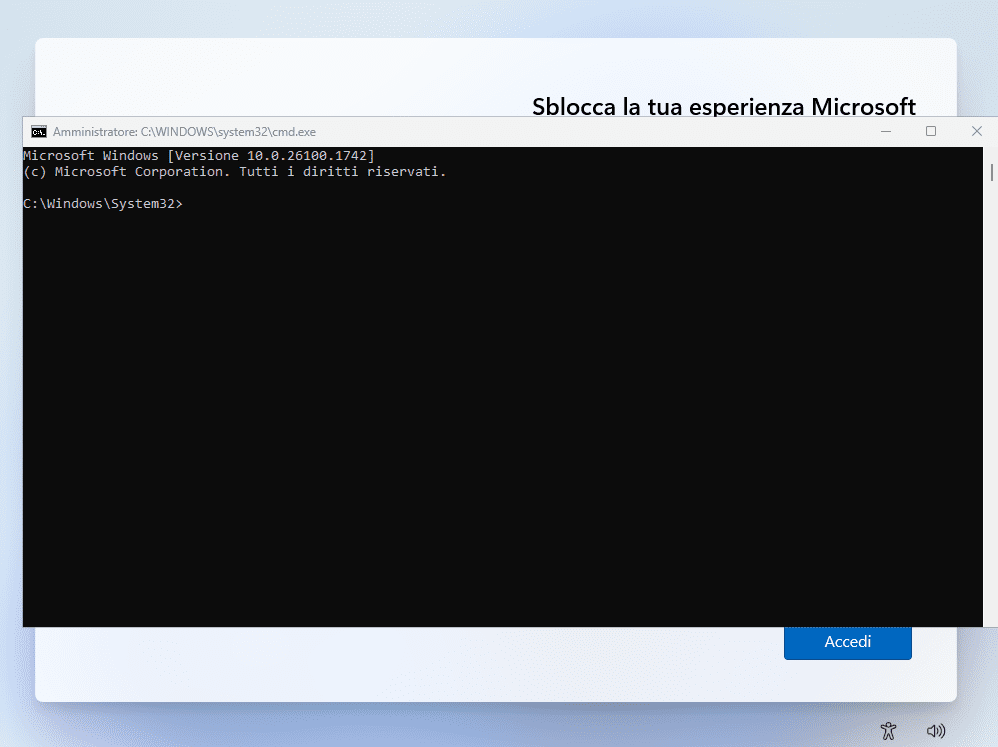Click the blurred background left of the accessibility icon
The image size is (998, 747).
click(500, 728)
